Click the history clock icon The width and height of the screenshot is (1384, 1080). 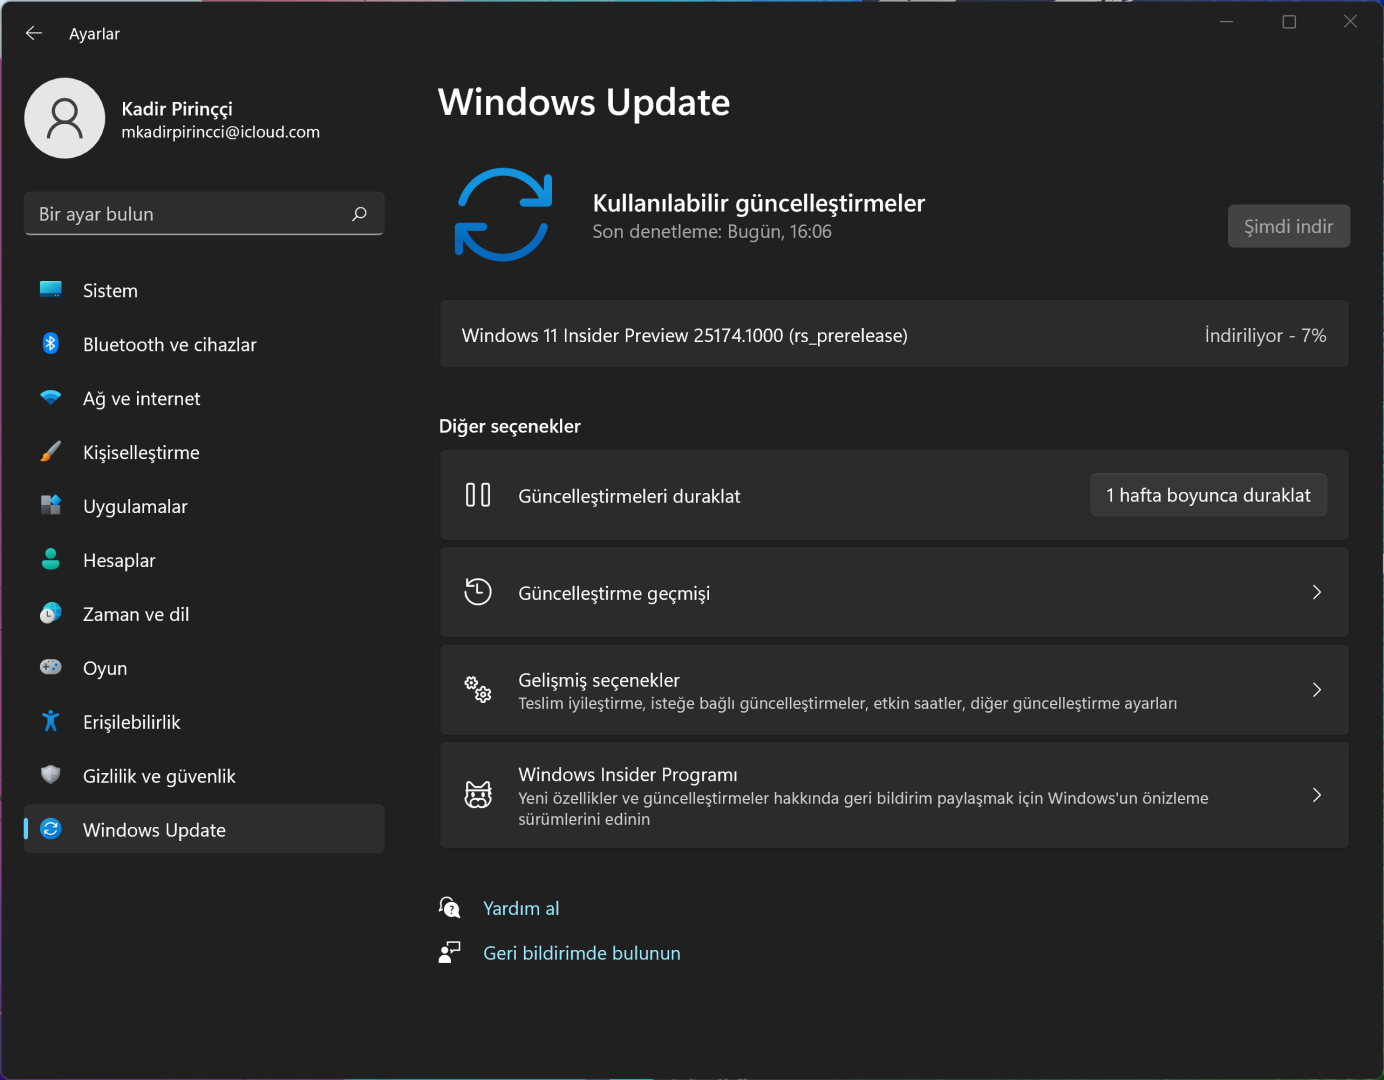tap(478, 592)
